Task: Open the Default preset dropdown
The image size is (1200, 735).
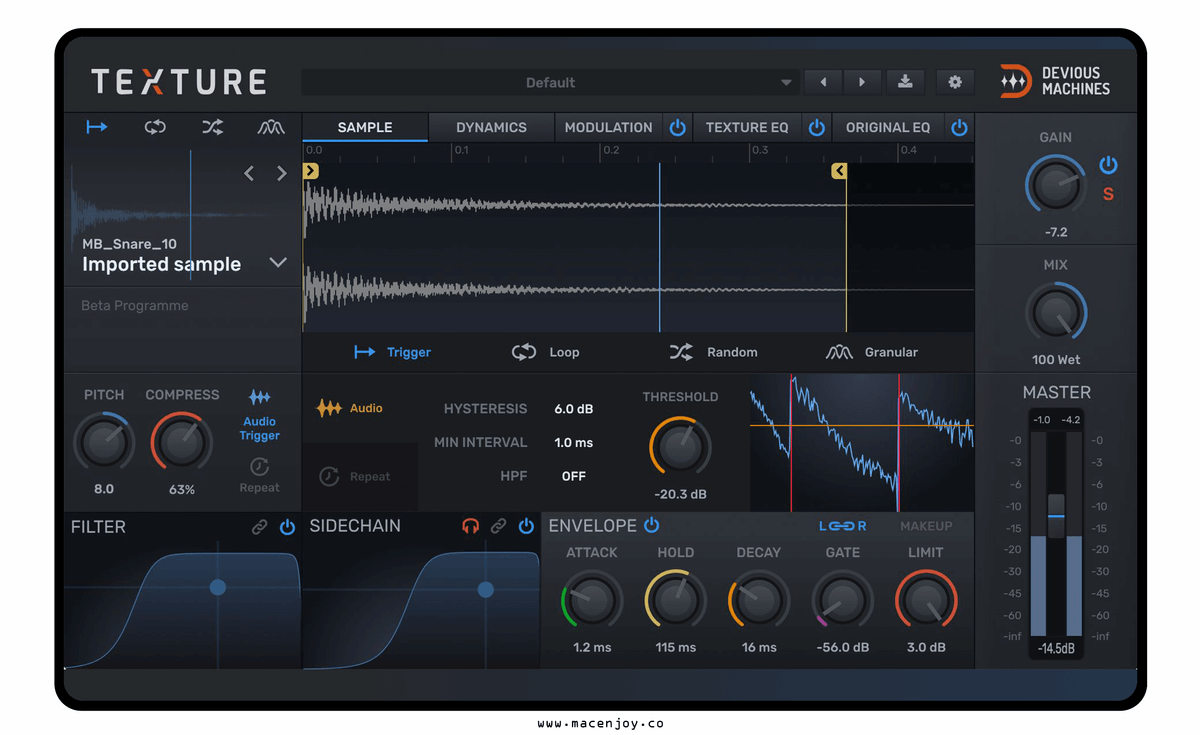Action: pyautogui.click(x=550, y=82)
